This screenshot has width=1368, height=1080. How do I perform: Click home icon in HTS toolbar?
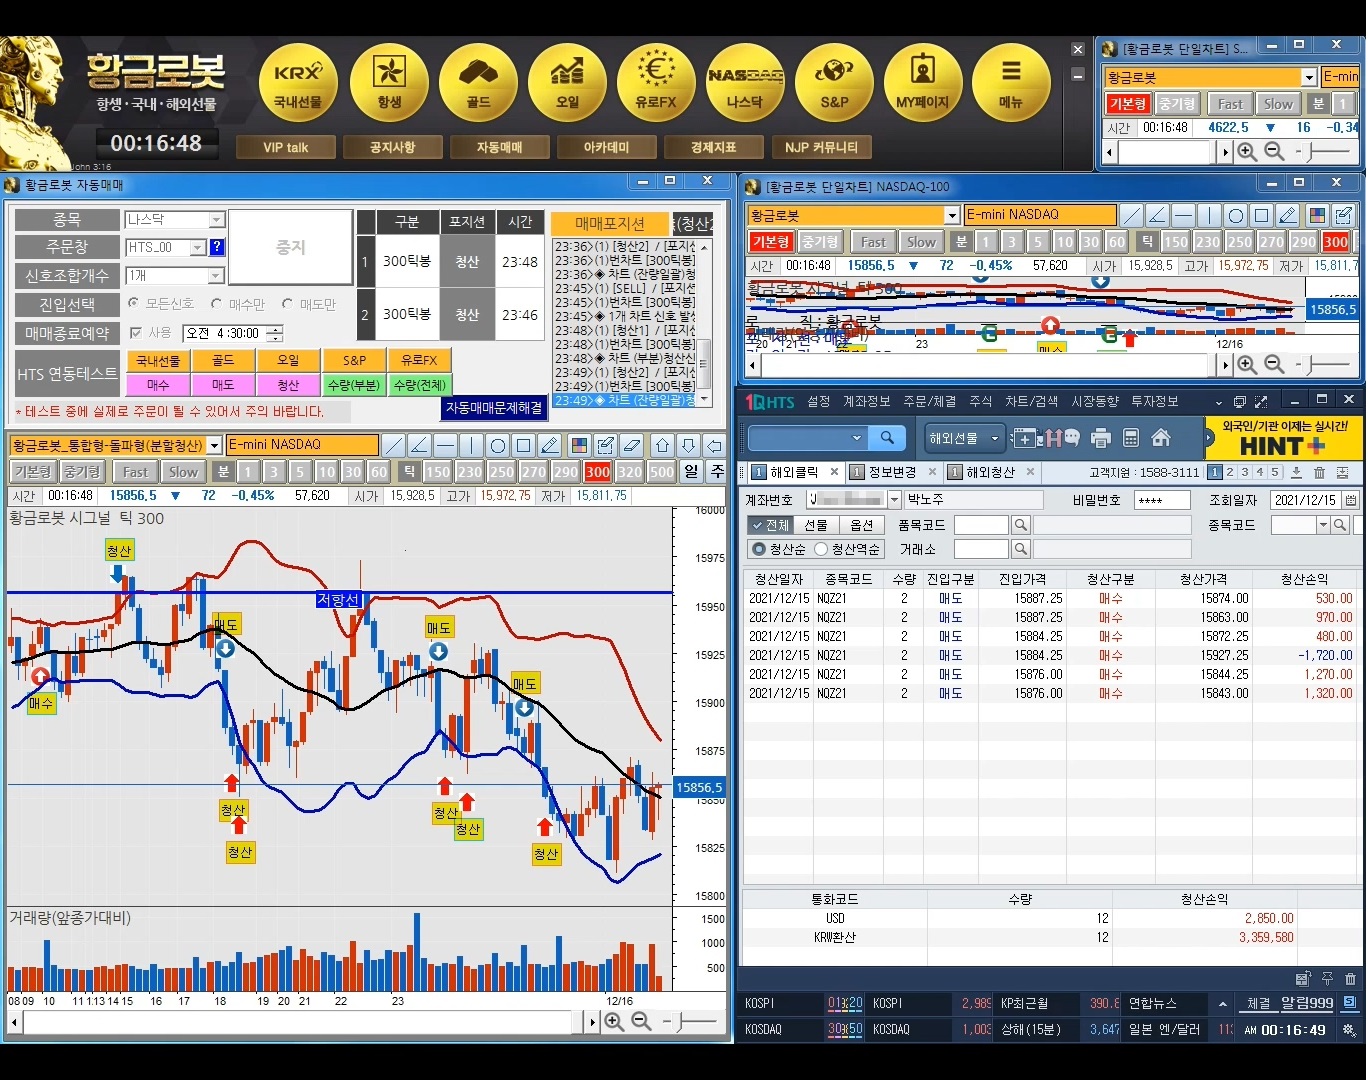click(1161, 438)
